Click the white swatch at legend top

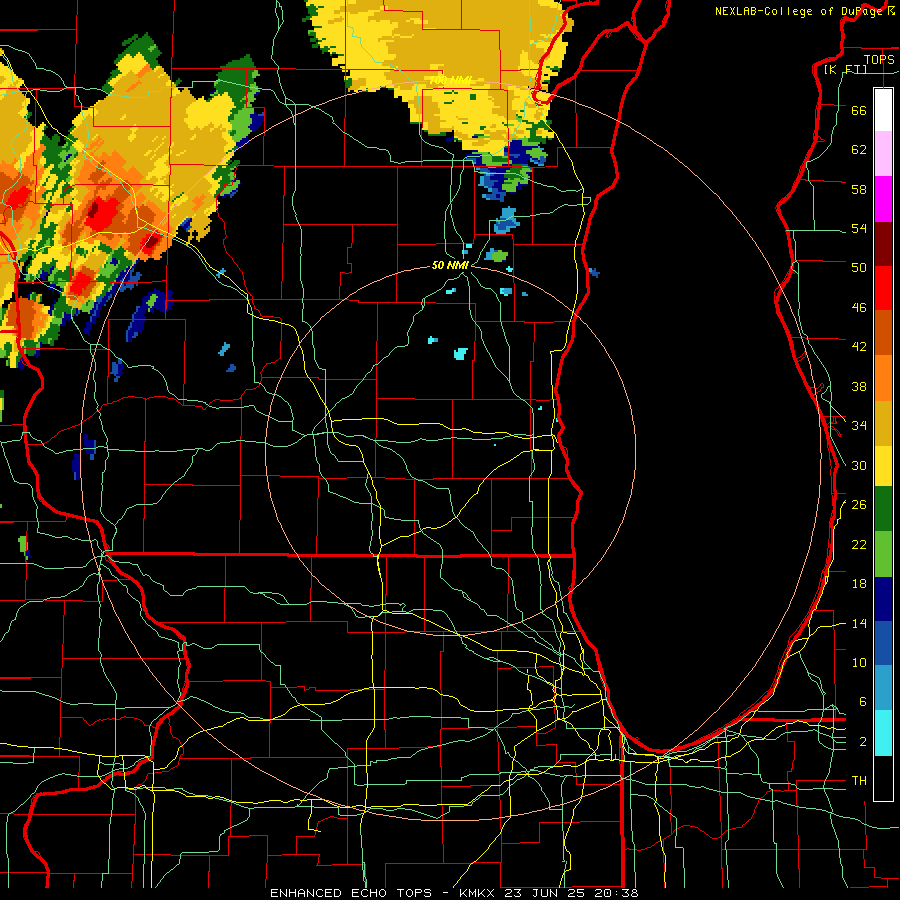[x=883, y=110]
